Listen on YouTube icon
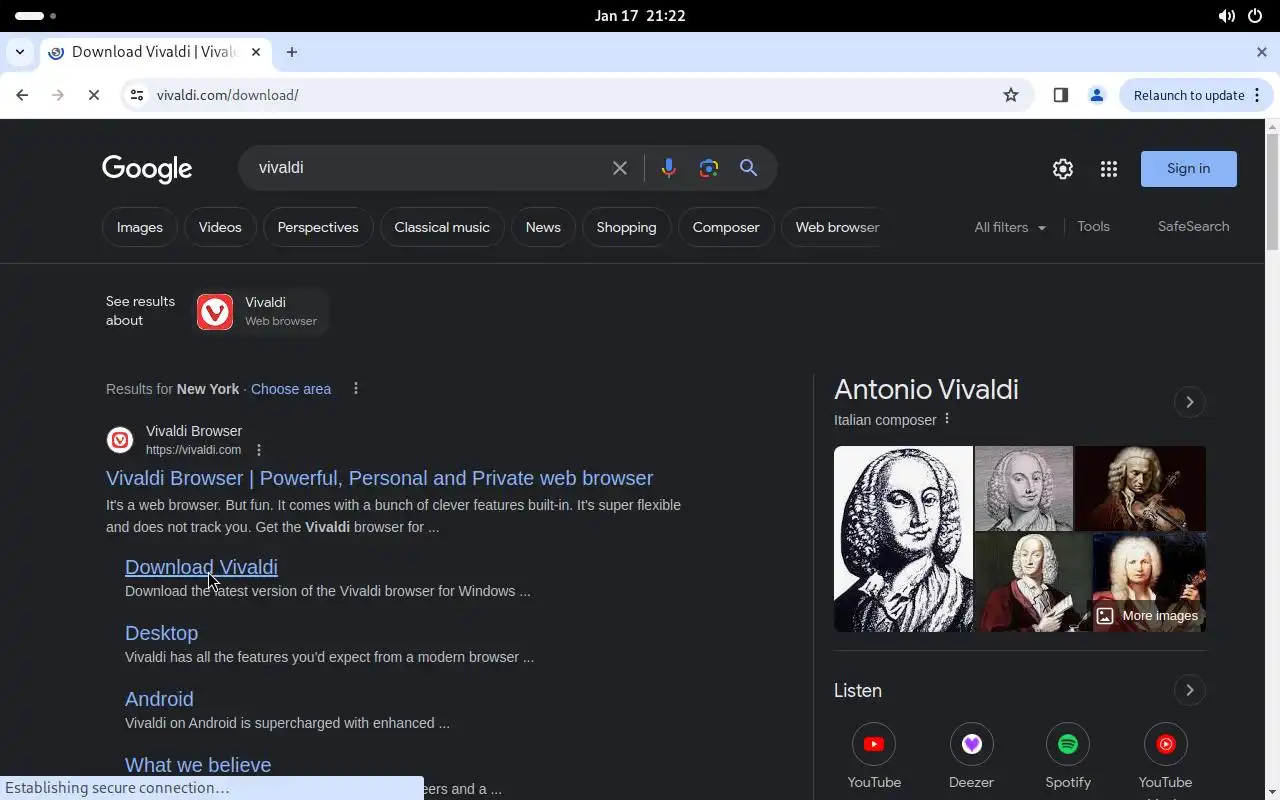This screenshot has width=1280, height=800. click(874, 744)
